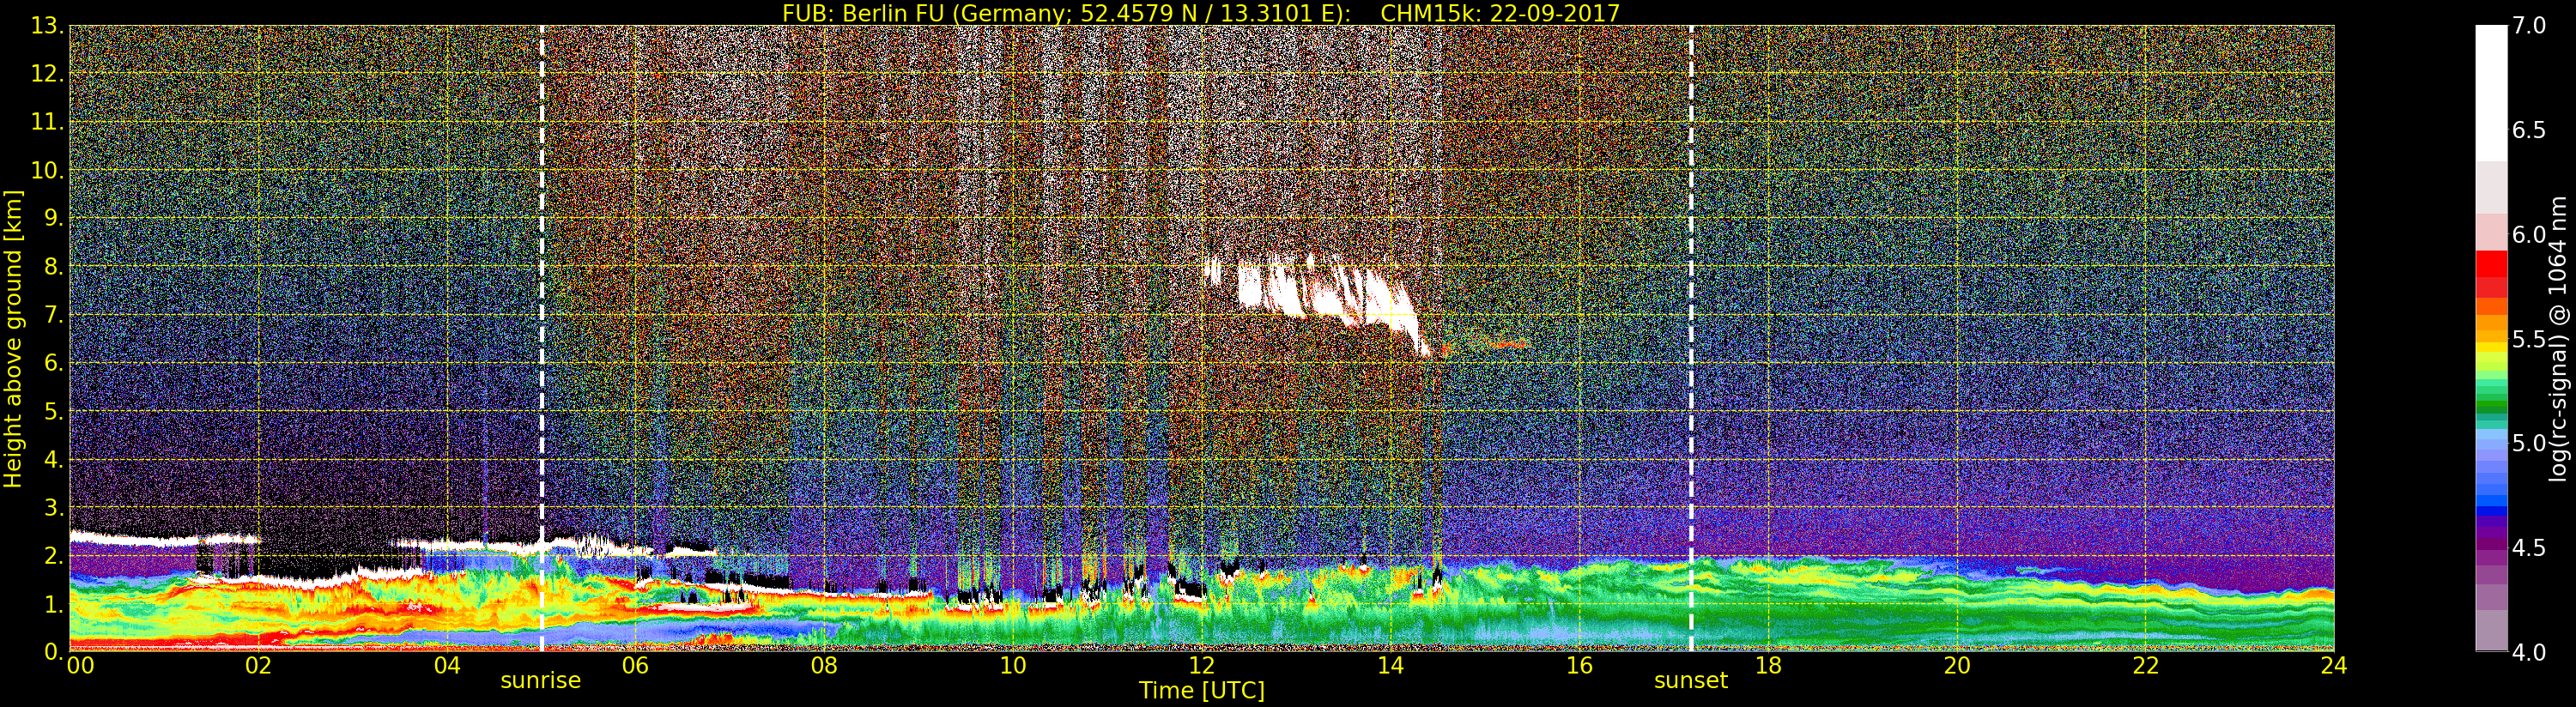Click the dashed sunrise marker line
Viewport: 2576px width, 707px height.
542,338
